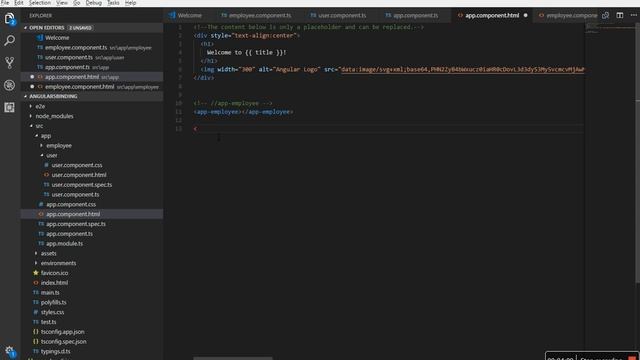Open the Selection menu

pos(40,3)
